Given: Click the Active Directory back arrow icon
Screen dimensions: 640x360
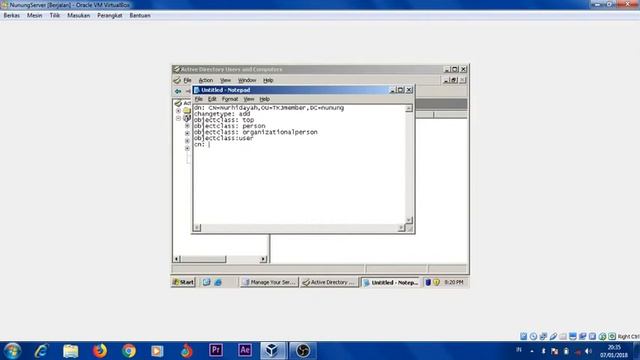Looking at the screenshot, I should pos(178,91).
